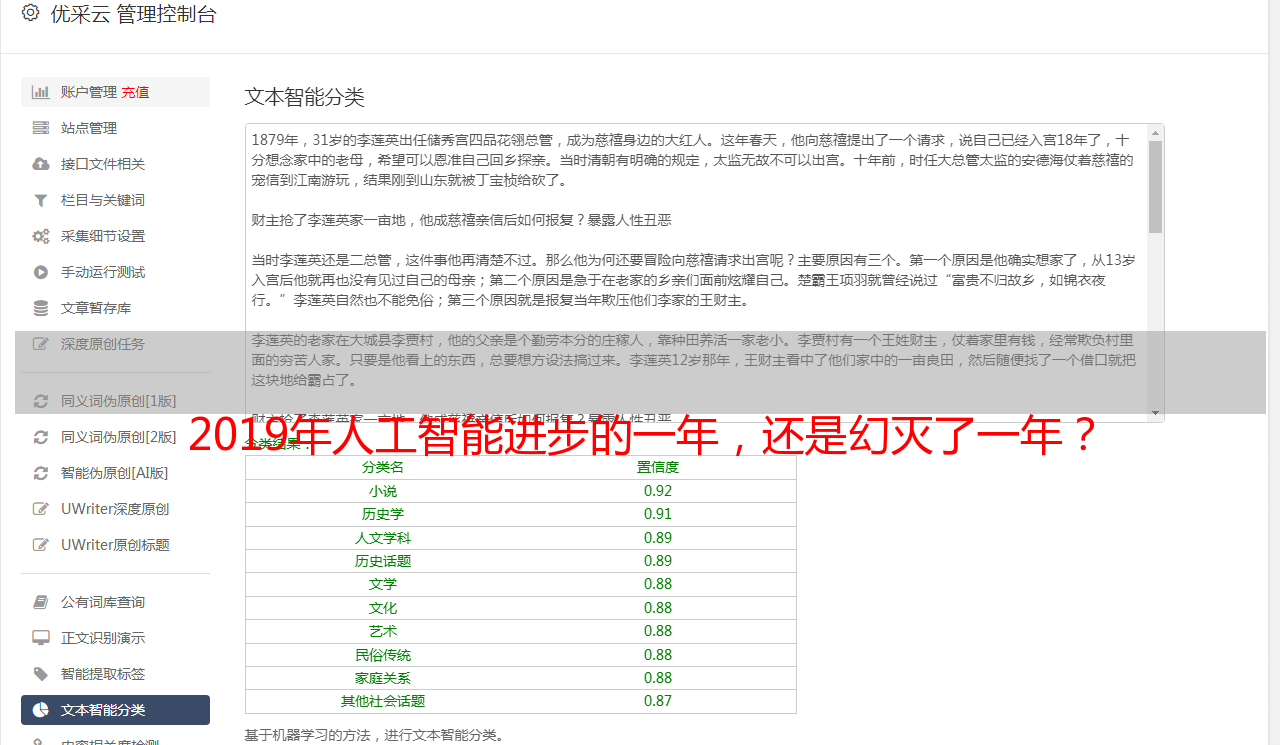Open 公有词库查询 page
The width and height of the screenshot is (1280, 745).
coord(115,602)
